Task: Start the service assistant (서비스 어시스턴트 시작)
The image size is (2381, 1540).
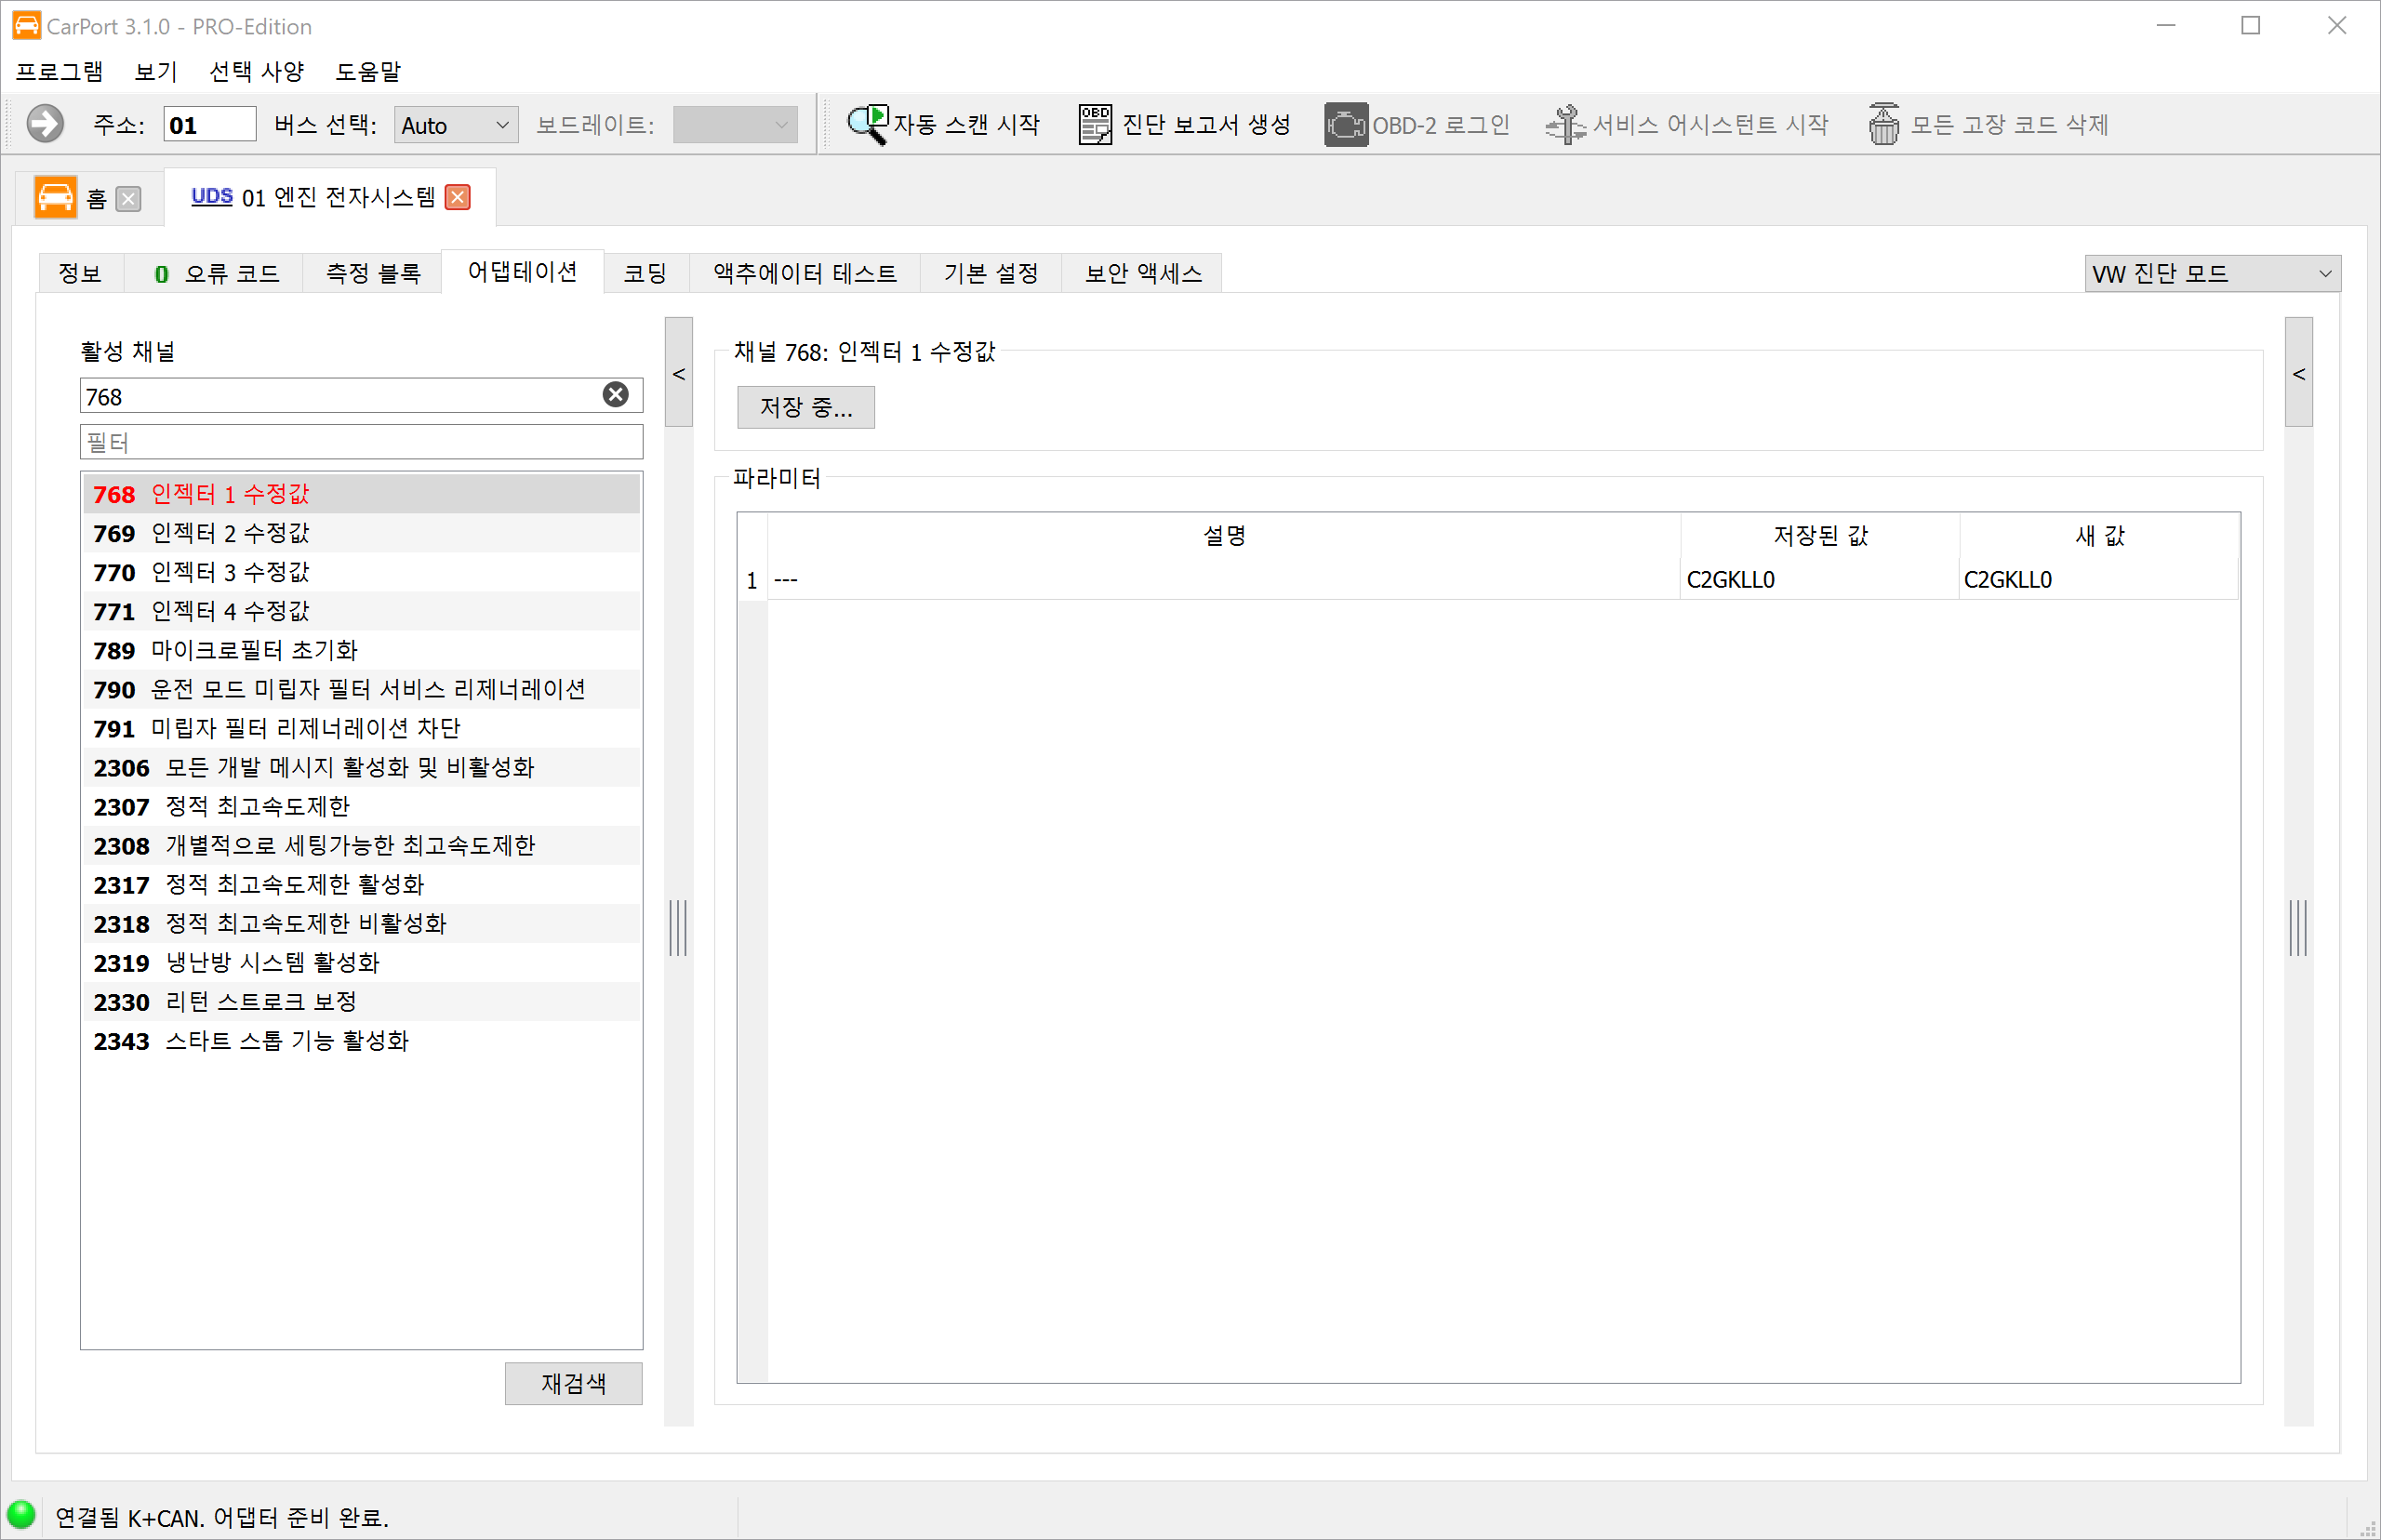Action: pos(1686,125)
